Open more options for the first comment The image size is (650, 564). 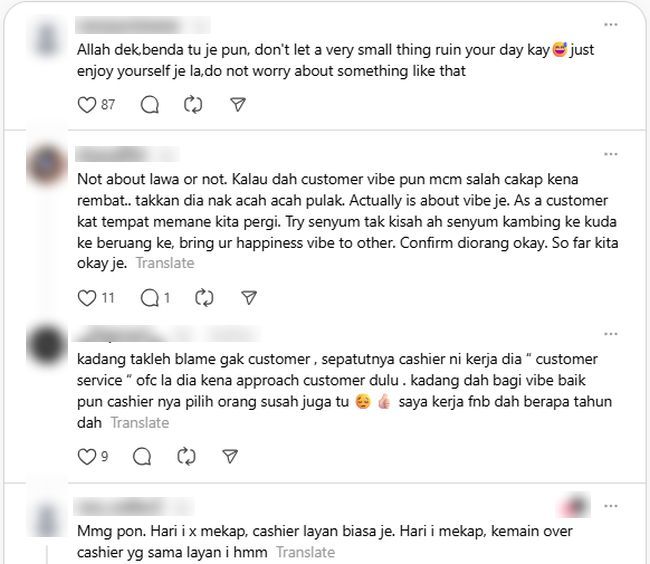coord(611,25)
